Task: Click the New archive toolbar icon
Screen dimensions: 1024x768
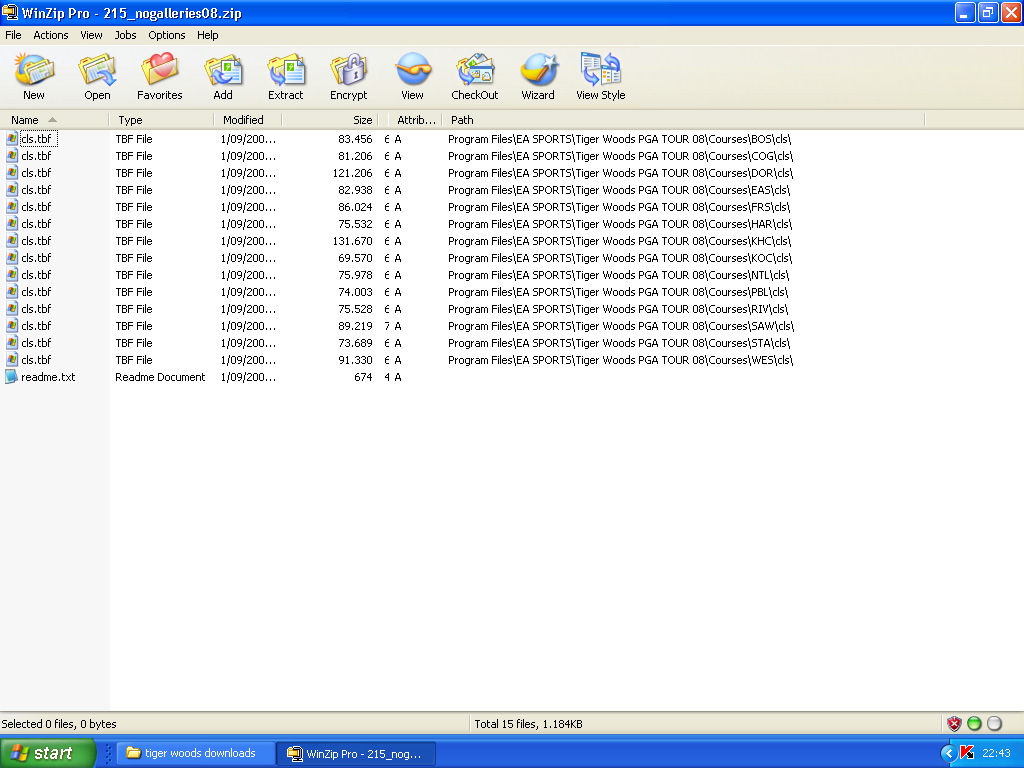Action: tap(34, 76)
